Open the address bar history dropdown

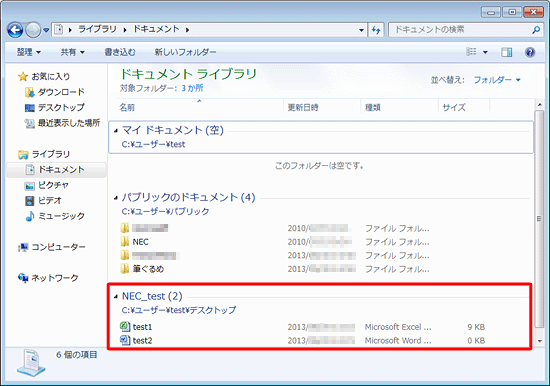pyautogui.click(x=361, y=30)
